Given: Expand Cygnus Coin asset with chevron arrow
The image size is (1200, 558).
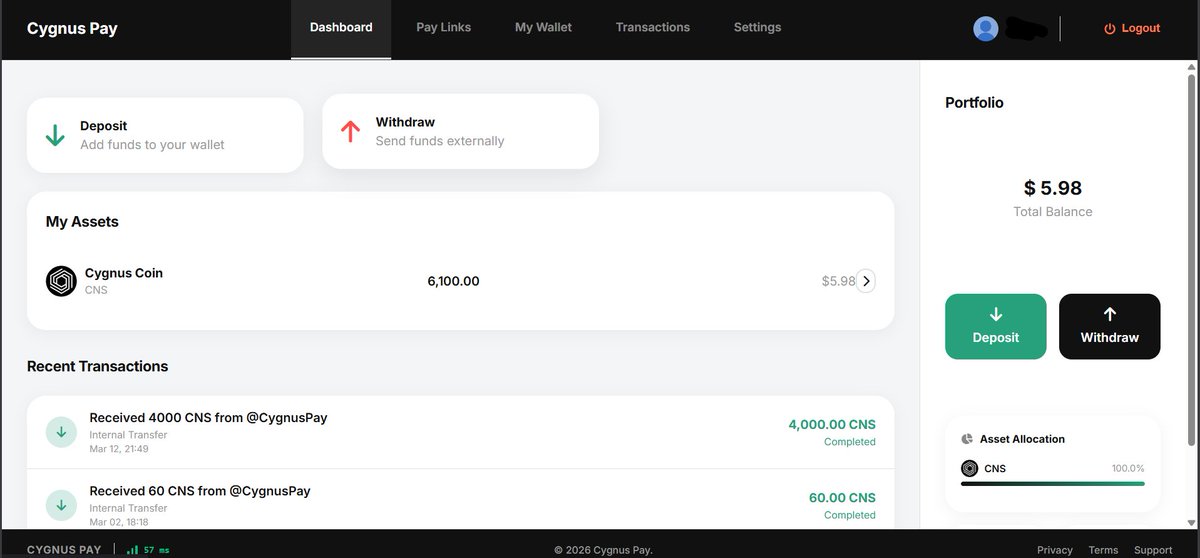Looking at the screenshot, I should 866,281.
